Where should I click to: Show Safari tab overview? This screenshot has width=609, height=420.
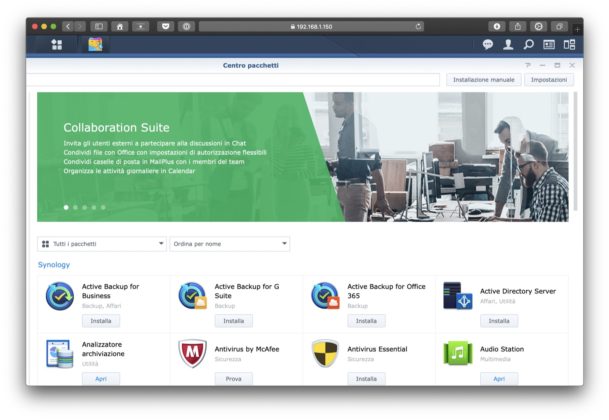click(559, 26)
